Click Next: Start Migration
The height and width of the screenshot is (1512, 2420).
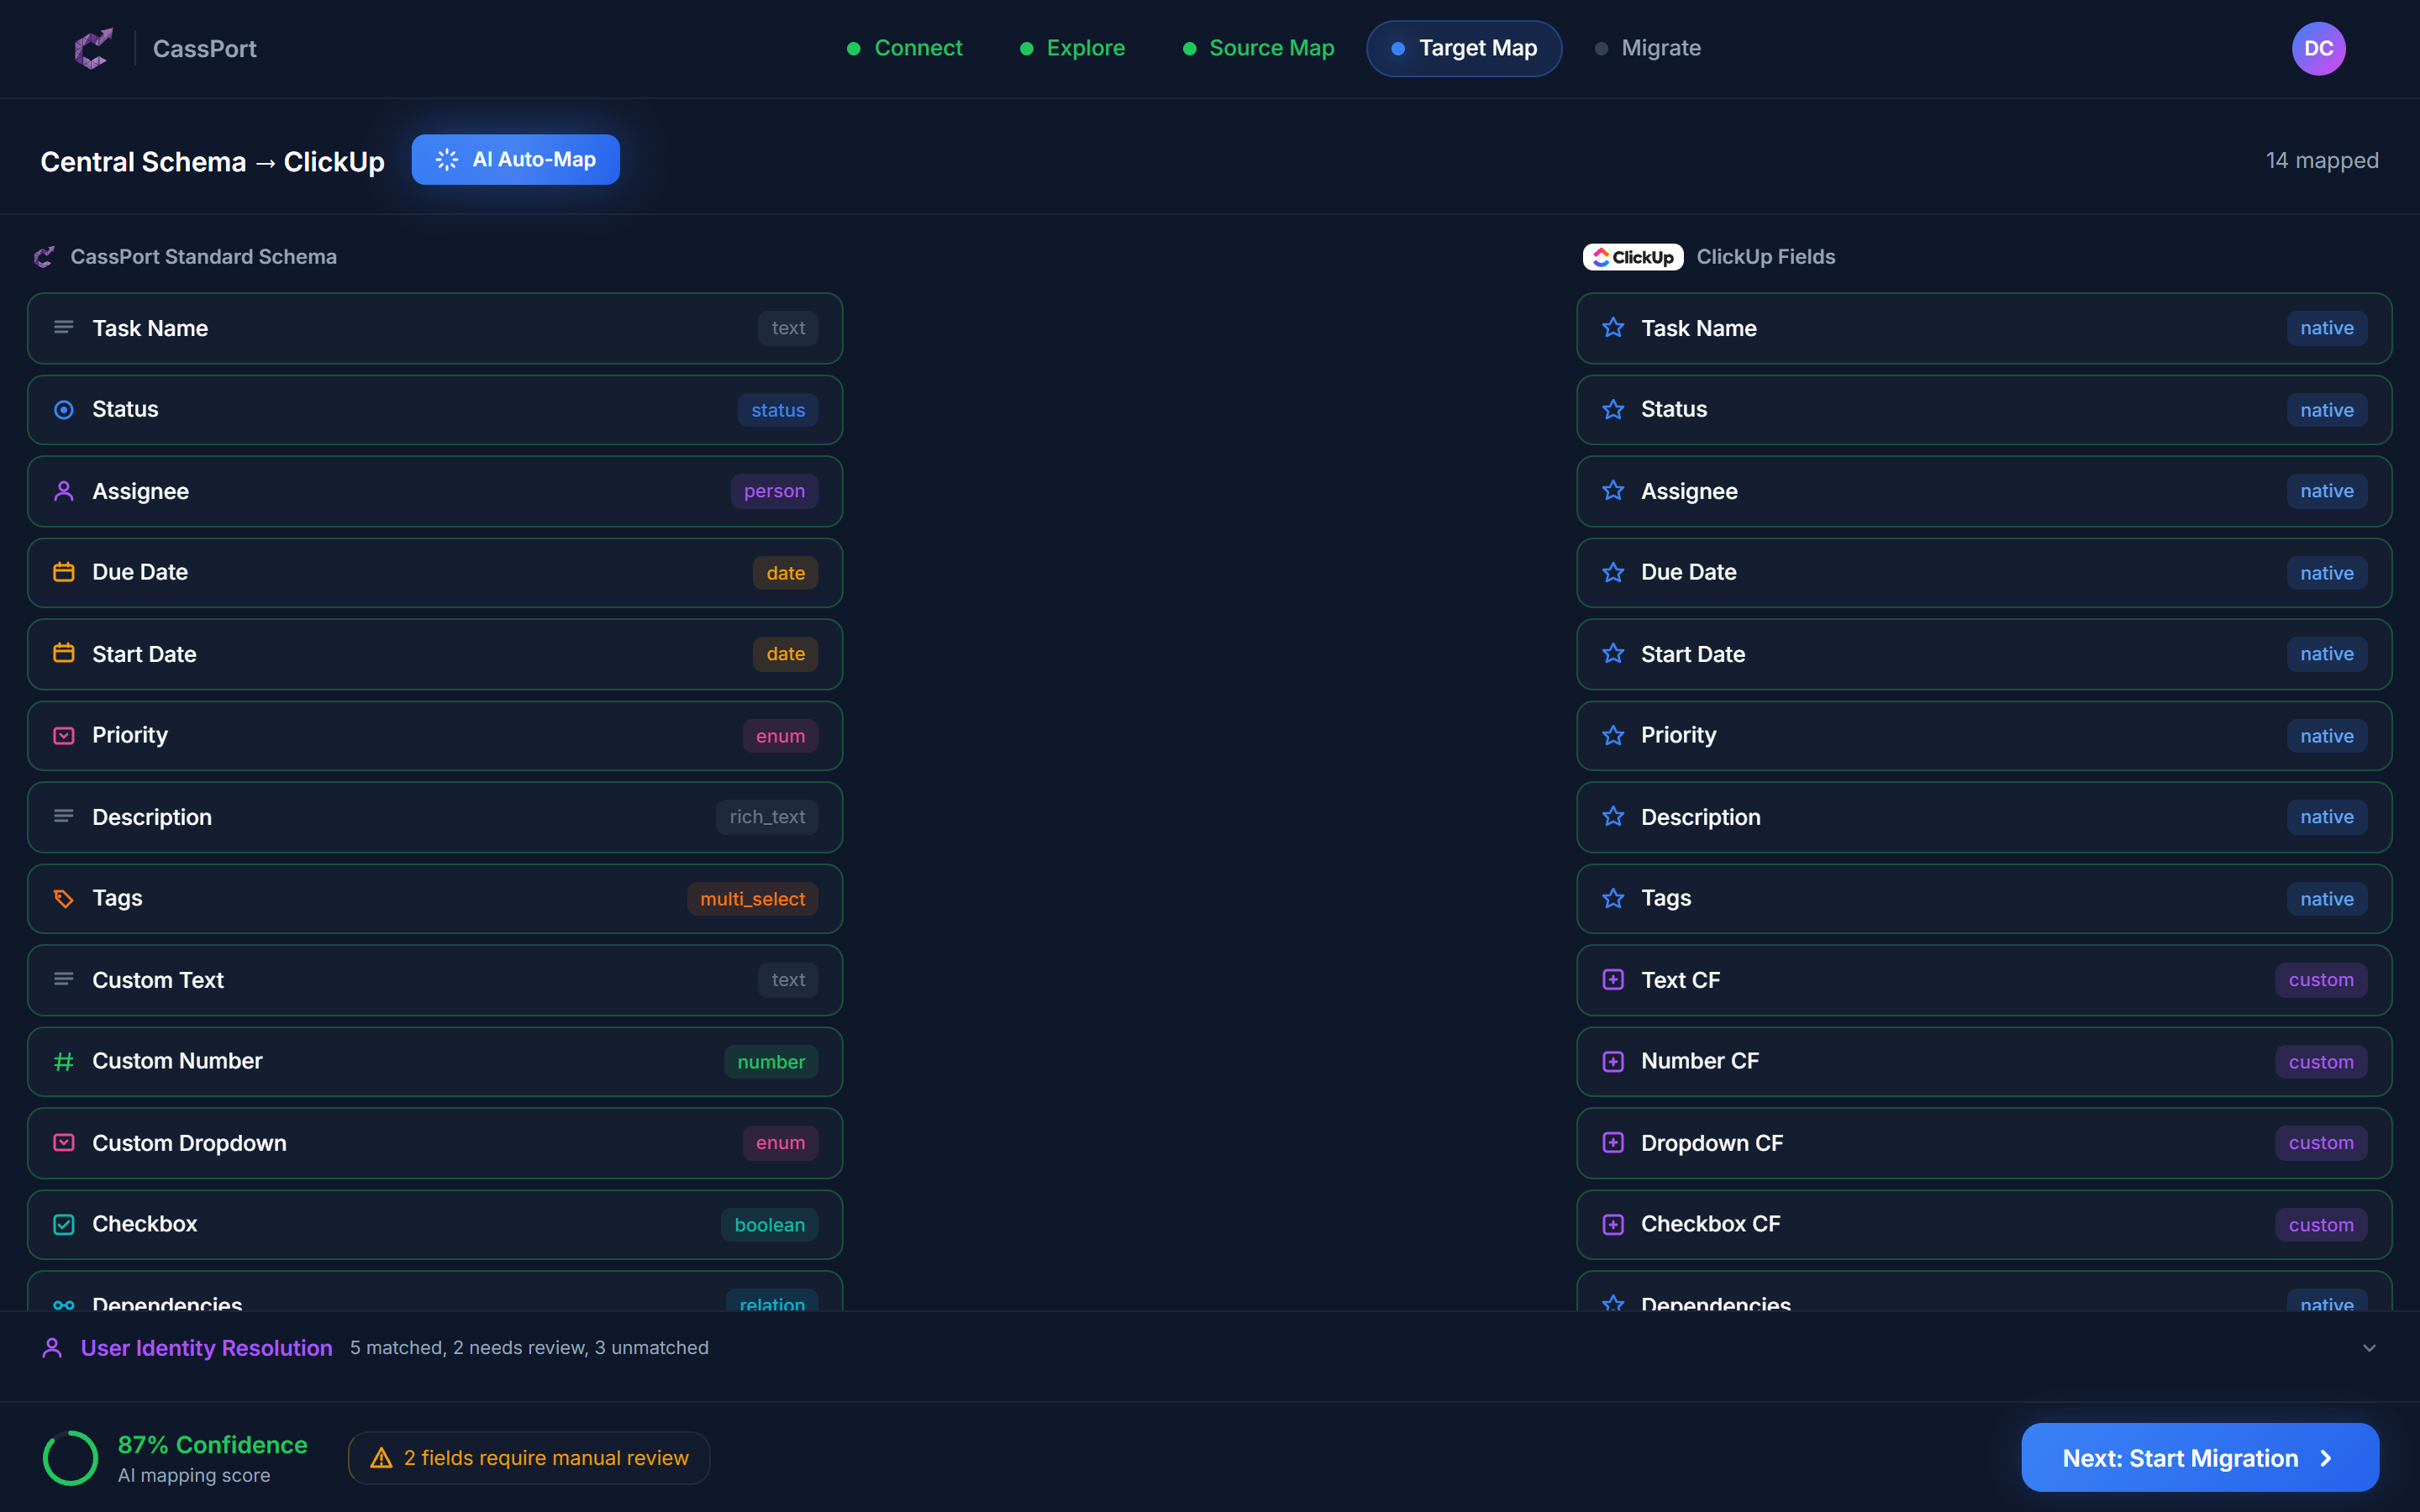(2199, 1457)
